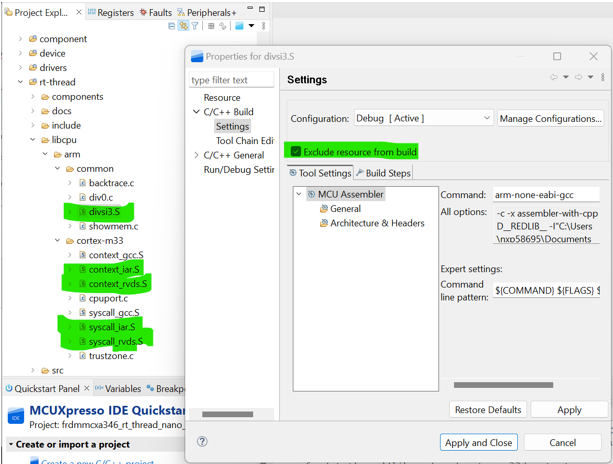The width and height of the screenshot is (613, 464).
Task: Click the help question mark icon
Action: pos(202,442)
